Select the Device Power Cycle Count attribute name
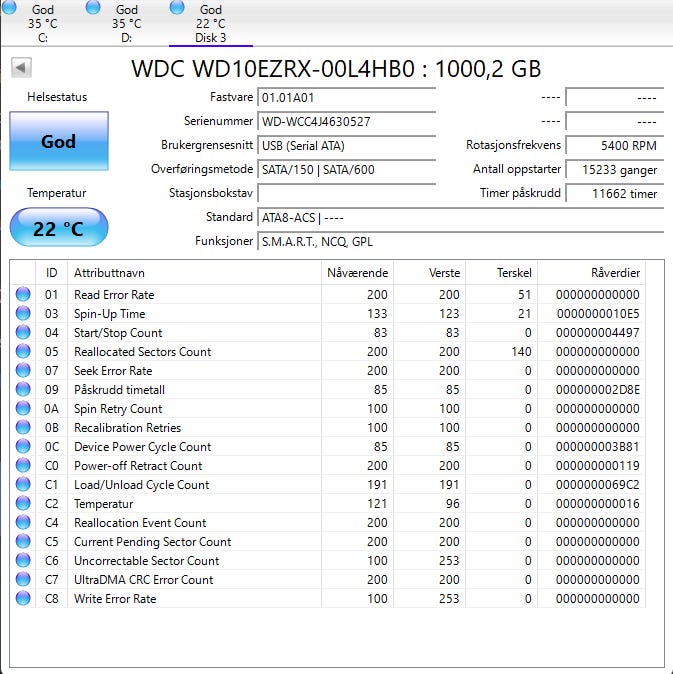The width and height of the screenshot is (673, 674). [142, 447]
